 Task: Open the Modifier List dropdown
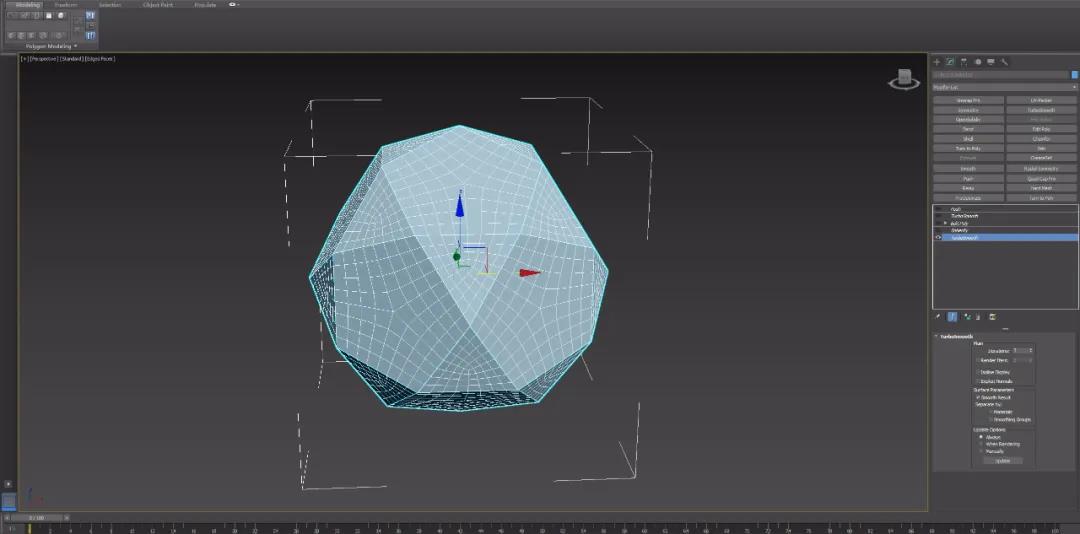point(1005,88)
